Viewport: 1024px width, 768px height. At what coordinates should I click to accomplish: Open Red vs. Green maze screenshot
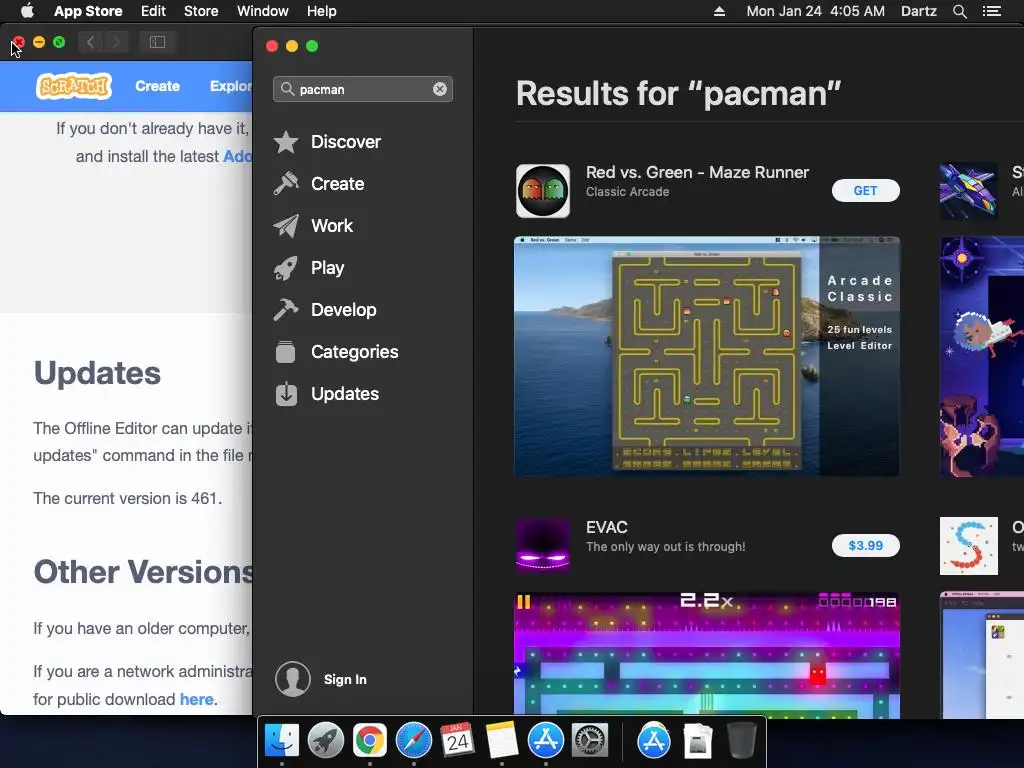tap(707, 357)
